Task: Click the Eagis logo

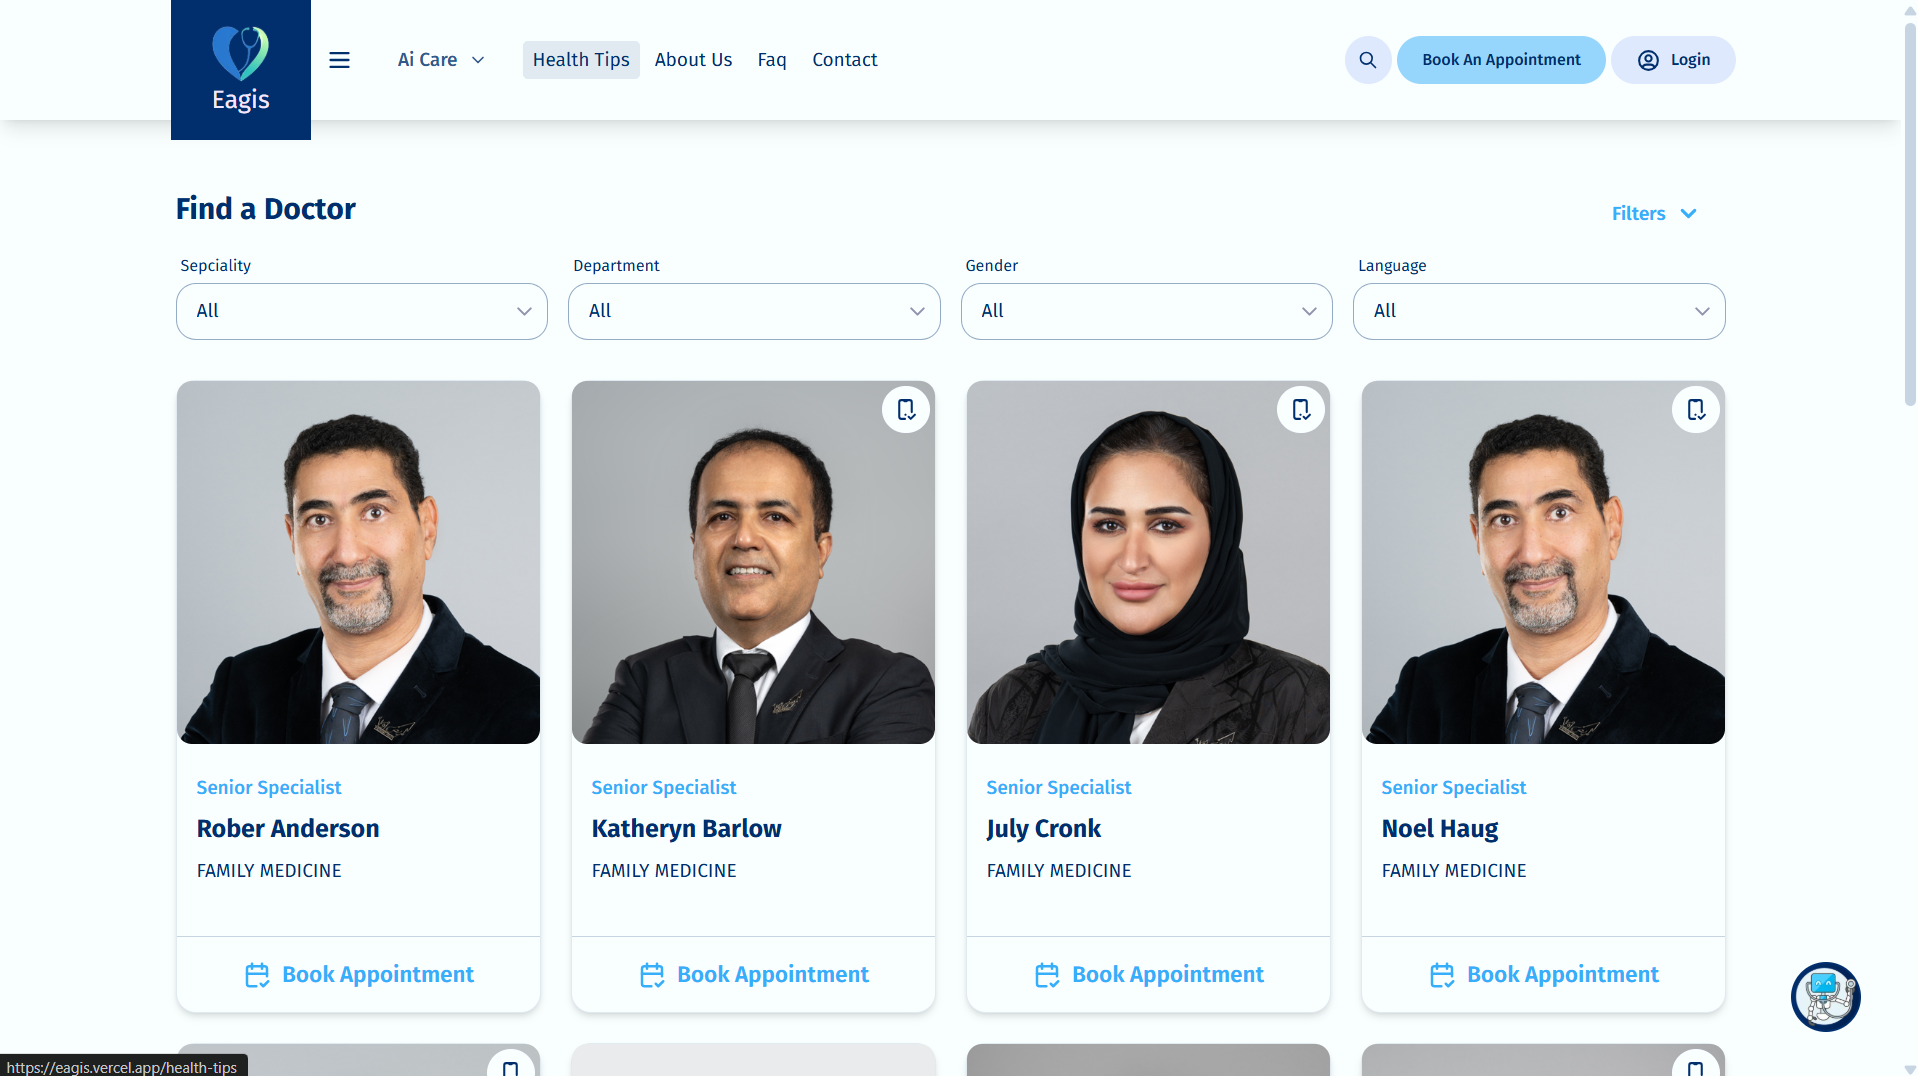Action: pyautogui.click(x=241, y=70)
